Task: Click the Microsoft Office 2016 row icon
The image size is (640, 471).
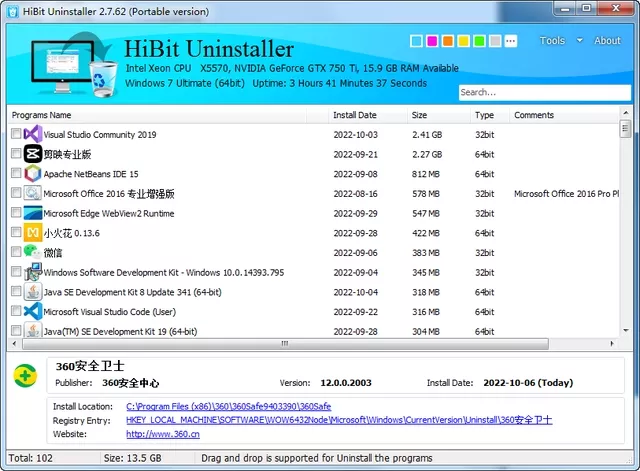Action: 33,193
